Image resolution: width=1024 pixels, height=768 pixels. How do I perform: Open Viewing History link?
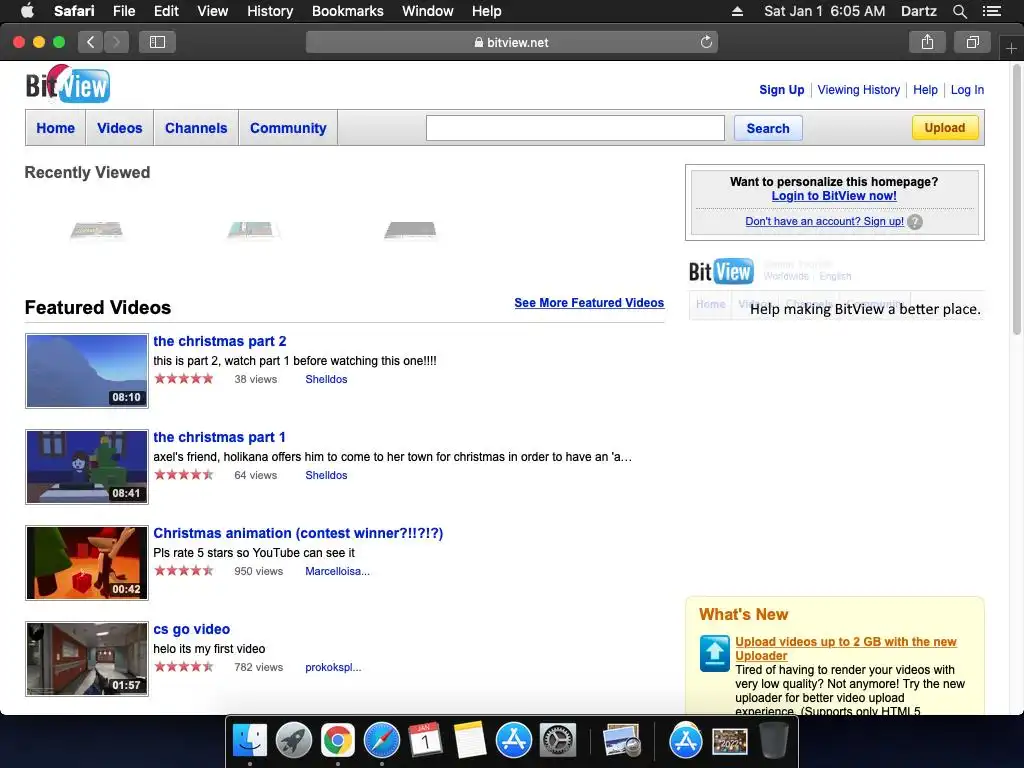[859, 89]
